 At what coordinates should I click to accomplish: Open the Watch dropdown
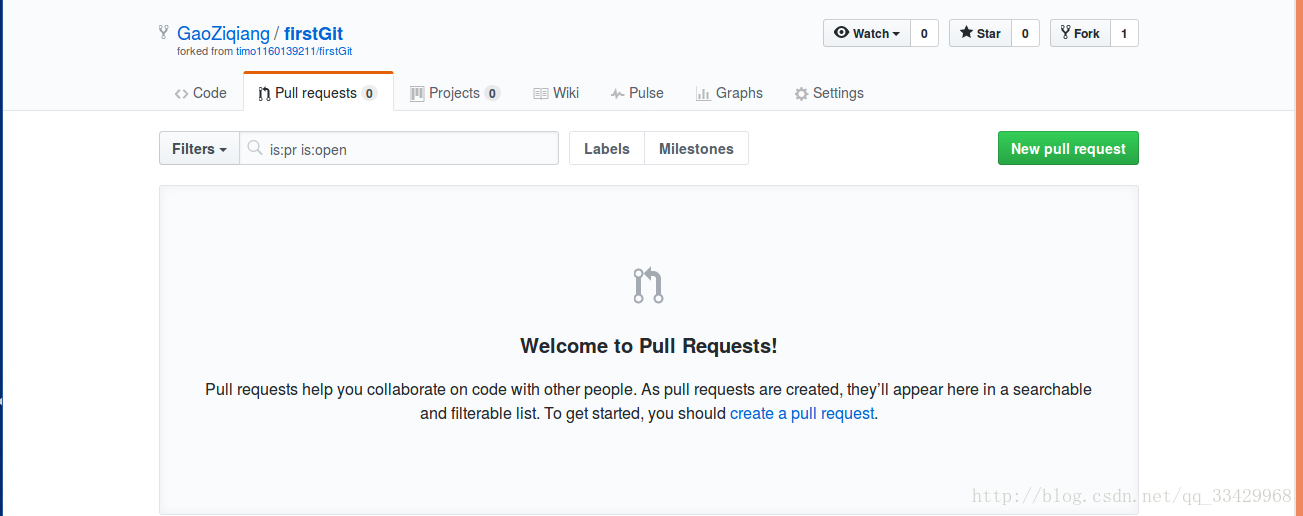tap(867, 33)
